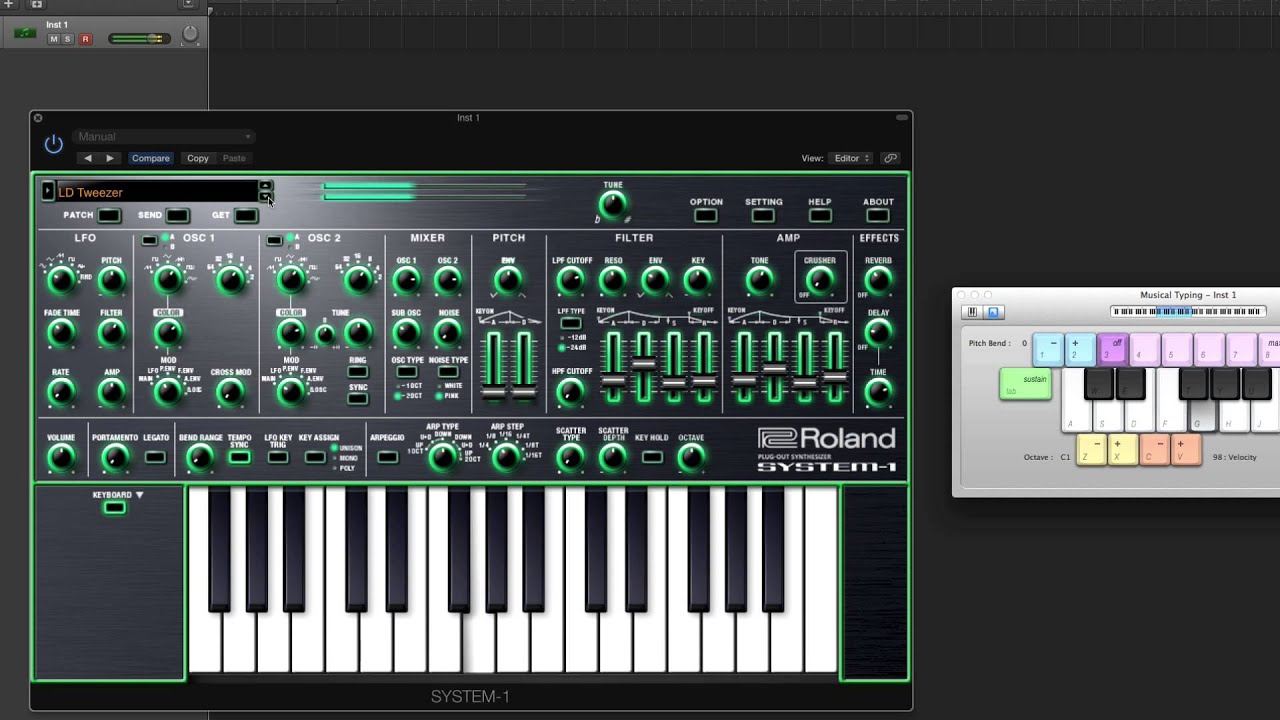Open the Manual preset dropdown
Image resolution: width=1280 pixels, height=720 pixels.
point(164,137)
